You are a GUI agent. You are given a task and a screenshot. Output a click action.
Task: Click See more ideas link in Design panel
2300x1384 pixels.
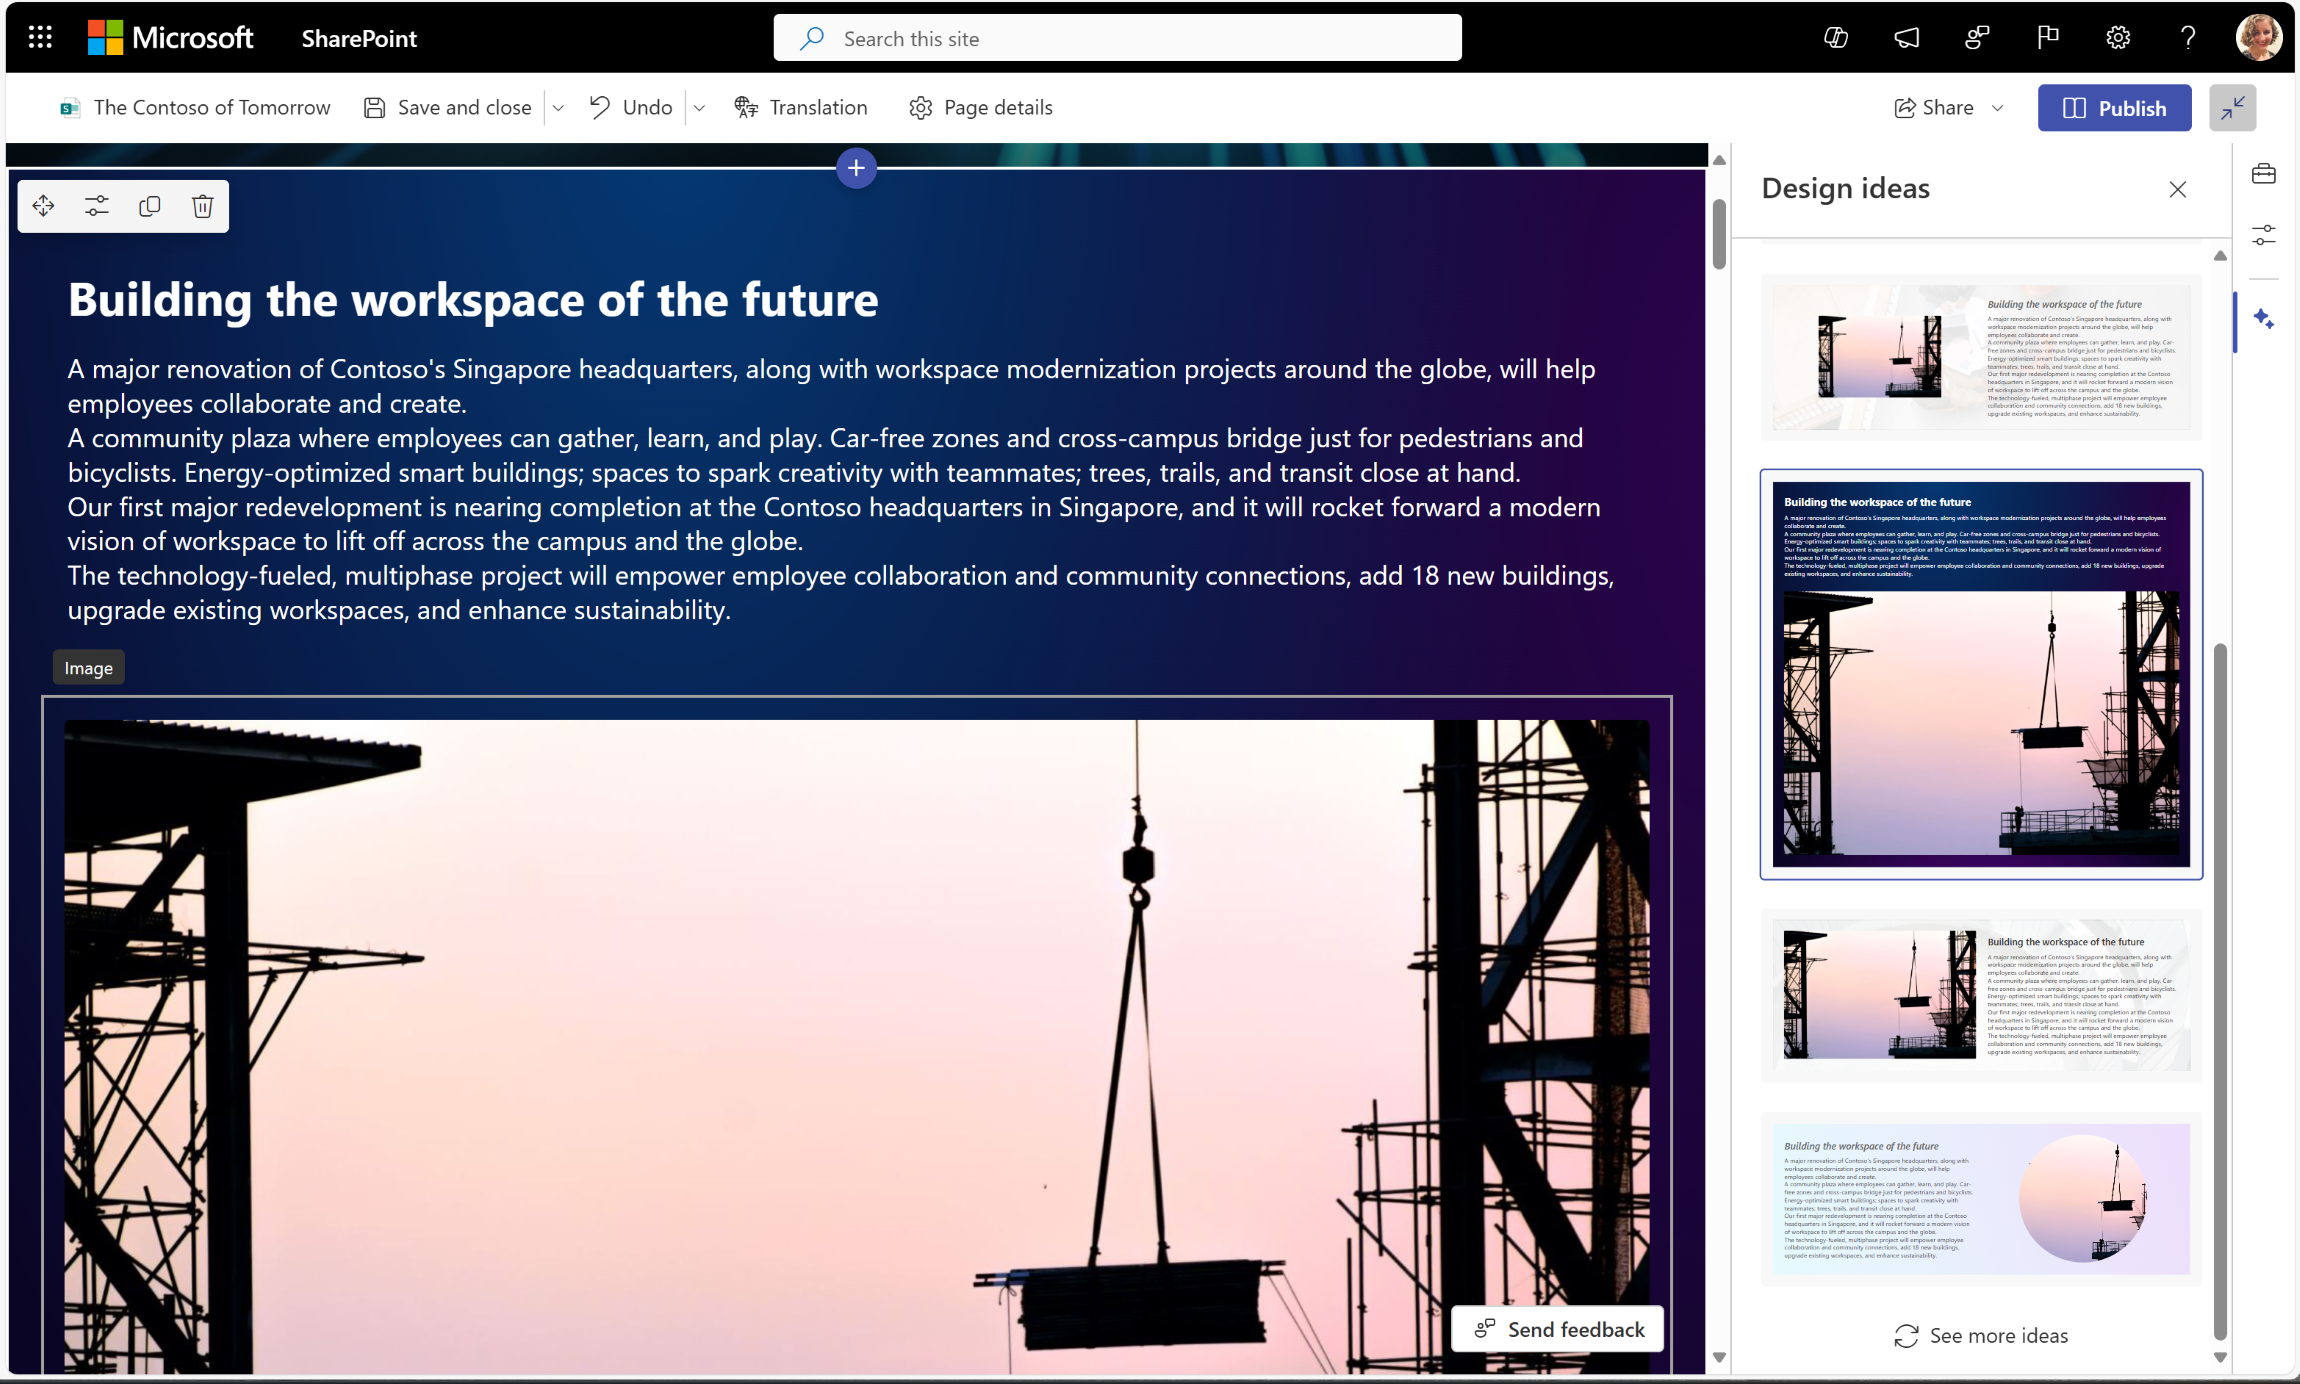(1981, 1335)
